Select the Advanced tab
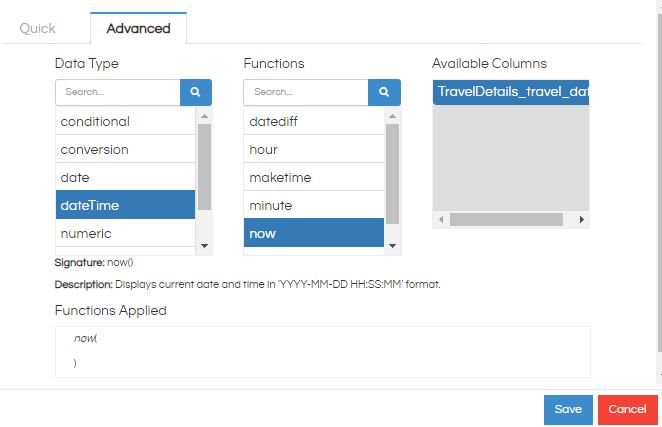The height and width of the screenshot is (427, 662). pos(138,28)
